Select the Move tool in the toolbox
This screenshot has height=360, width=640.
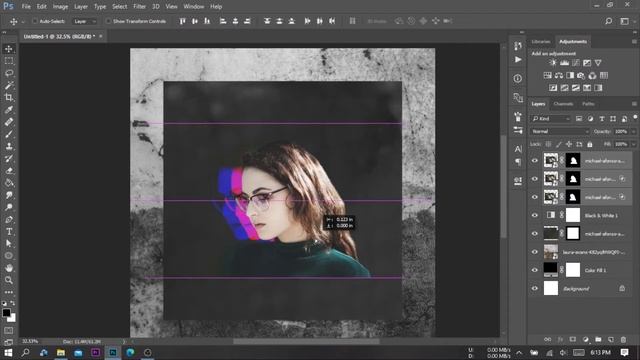pos(9,49)
